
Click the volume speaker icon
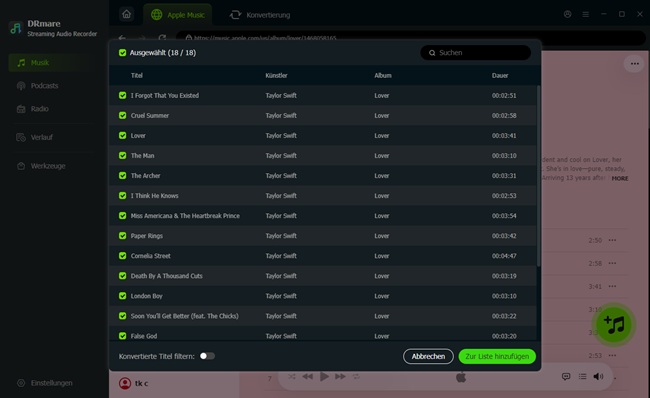click(x=598, y=376)
